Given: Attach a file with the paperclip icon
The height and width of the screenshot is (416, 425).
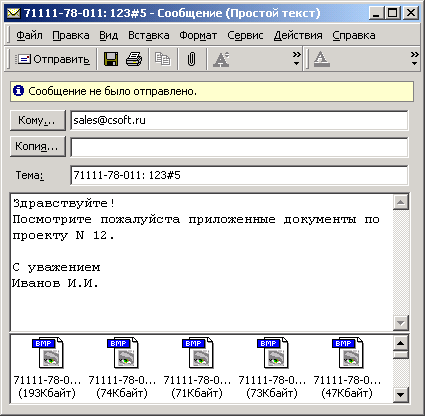Looking at the screenshot, I should [191, 59].
